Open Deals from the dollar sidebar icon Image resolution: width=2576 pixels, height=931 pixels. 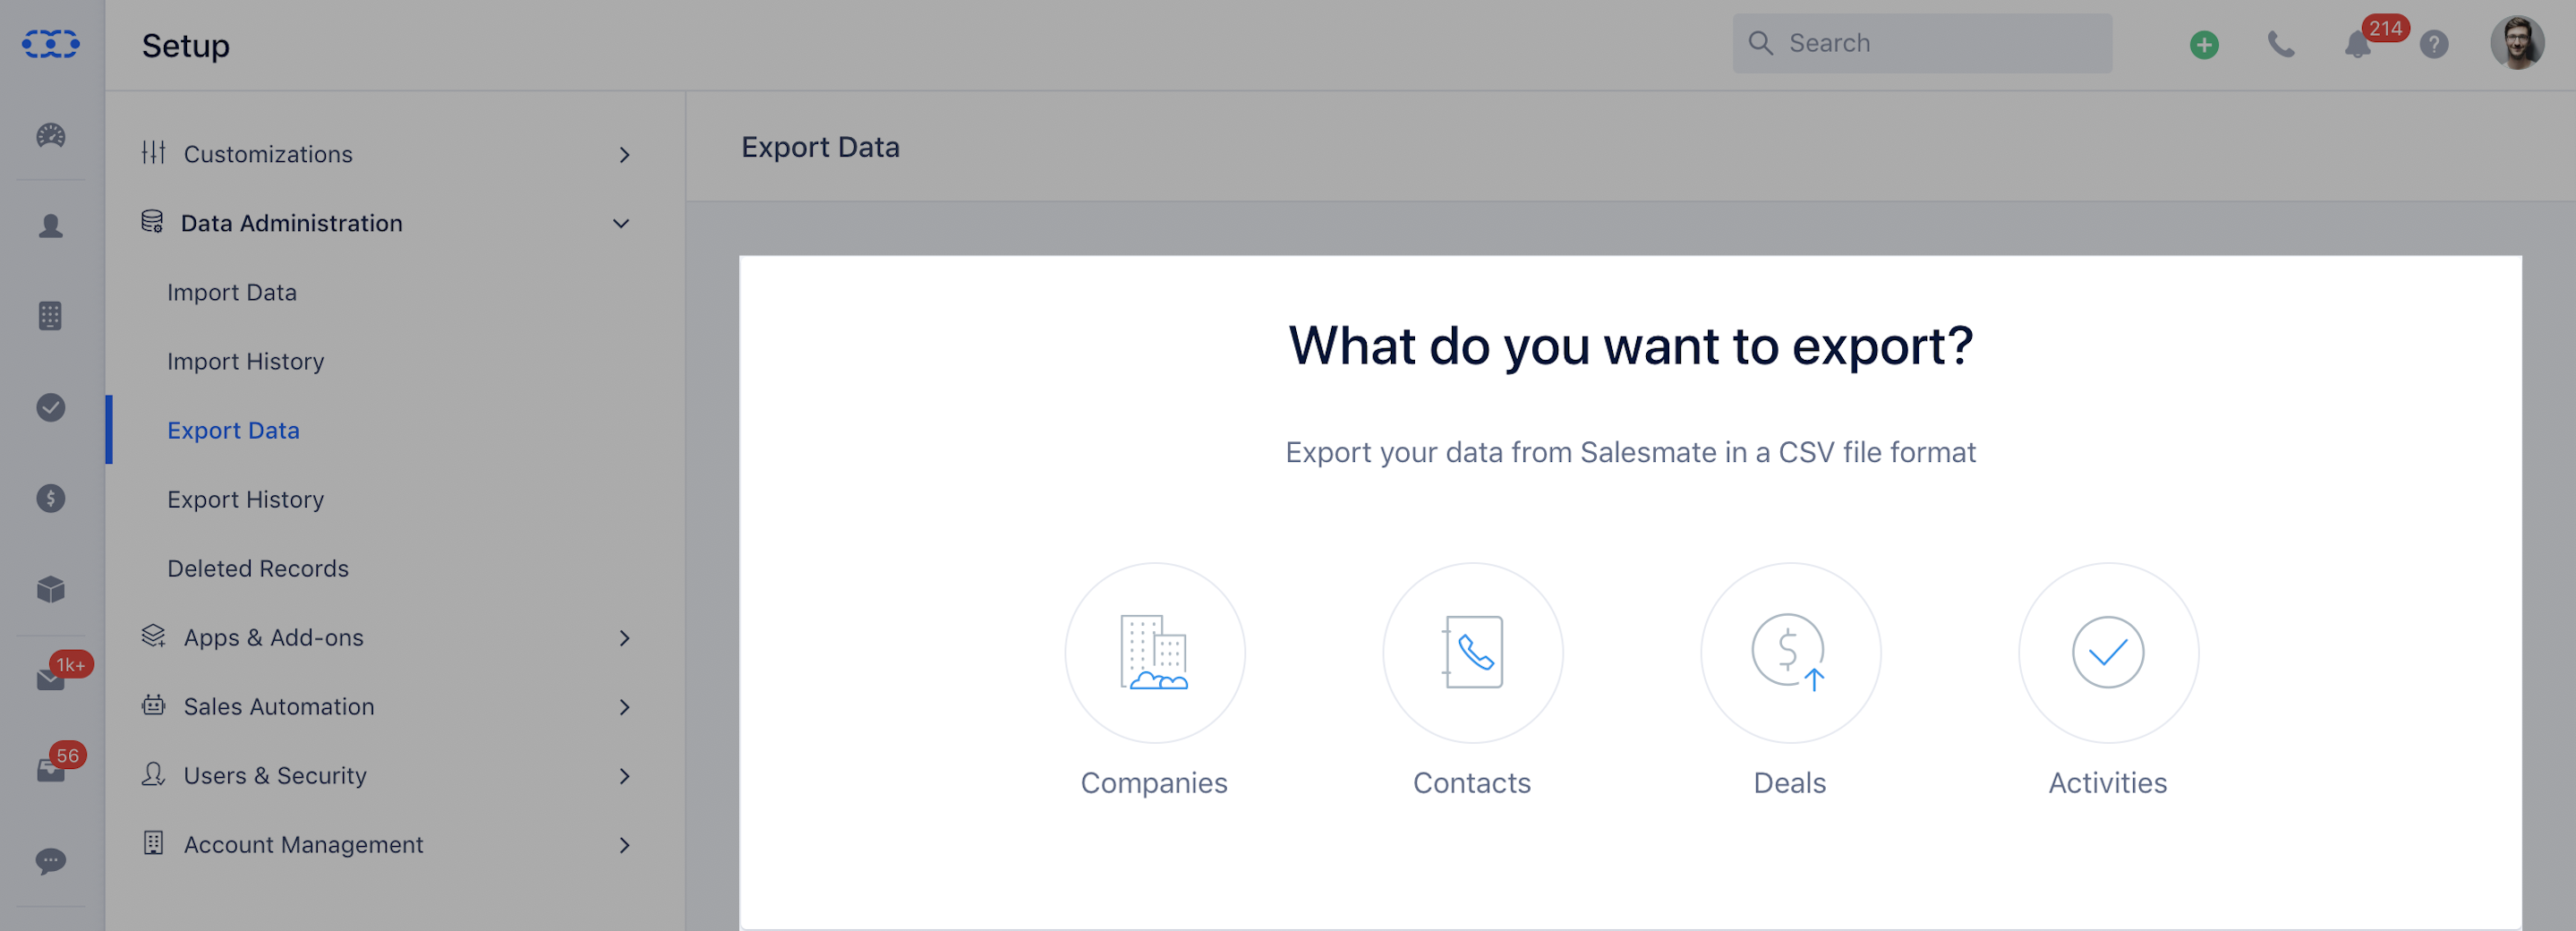pyautogui.click(x=51, y=498)
